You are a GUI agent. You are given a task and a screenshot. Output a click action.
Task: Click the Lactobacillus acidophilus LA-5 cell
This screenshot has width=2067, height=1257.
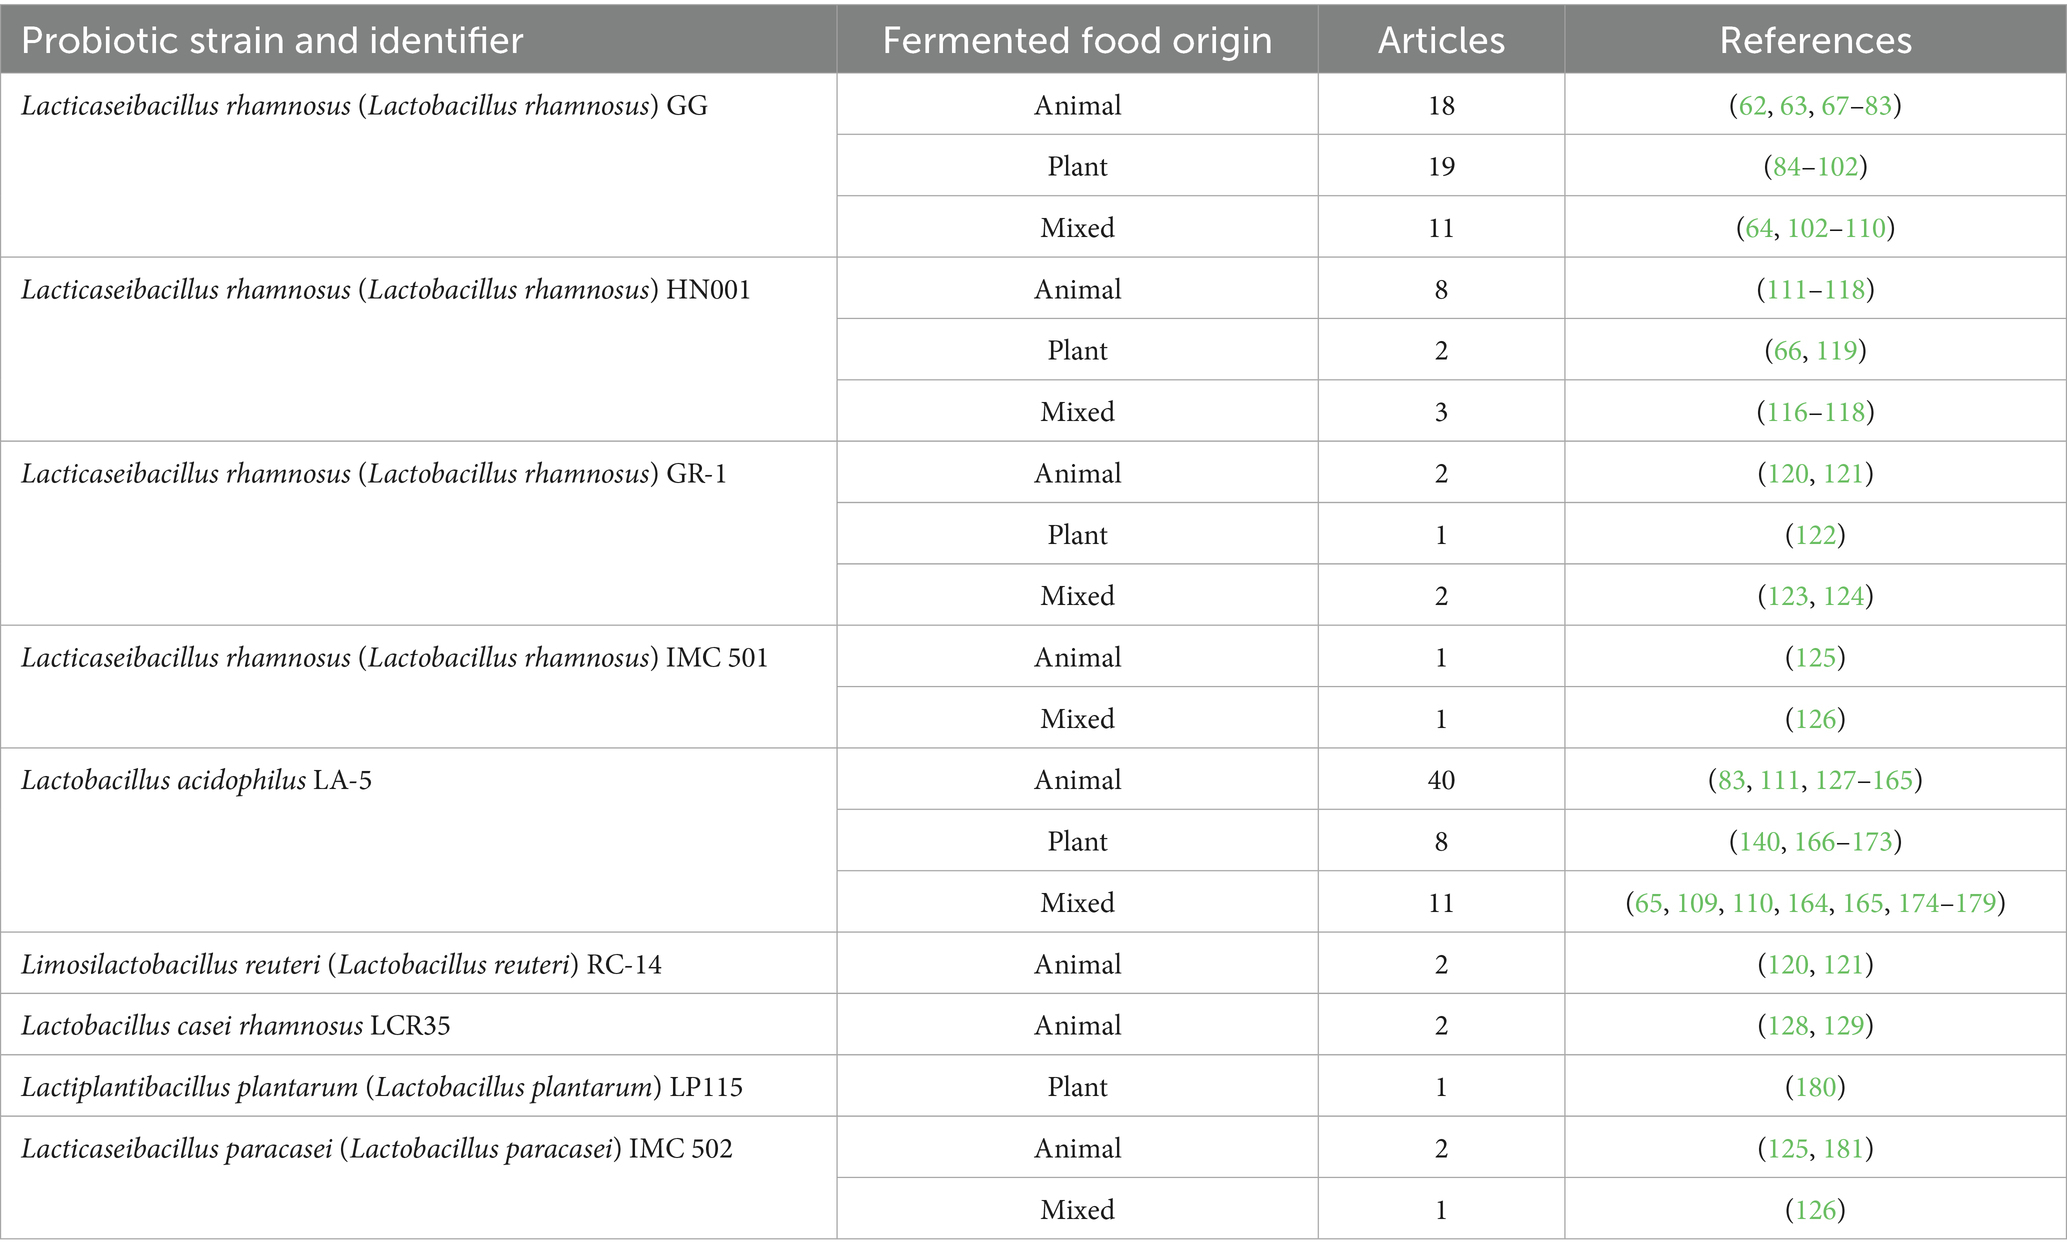(x=197, y=780)
